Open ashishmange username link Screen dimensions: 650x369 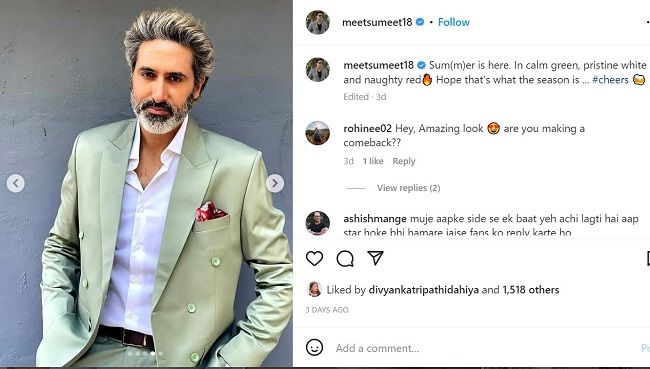pos(375,219)
